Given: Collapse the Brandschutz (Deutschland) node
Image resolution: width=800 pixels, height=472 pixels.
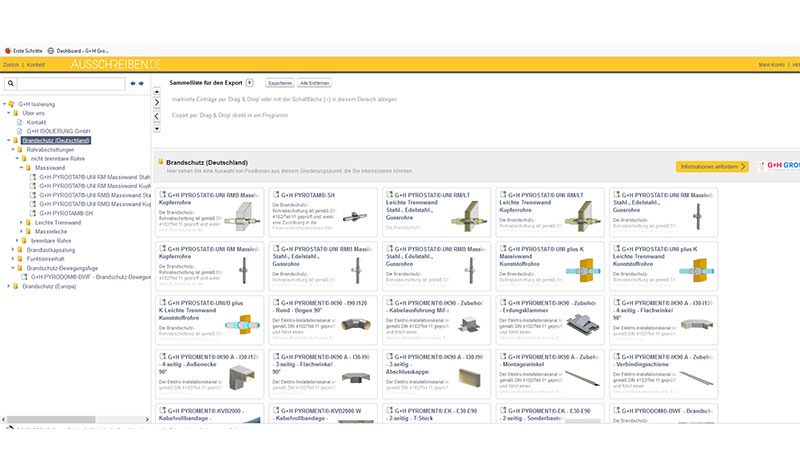Looking at the screenshot, I should (9, 140).
